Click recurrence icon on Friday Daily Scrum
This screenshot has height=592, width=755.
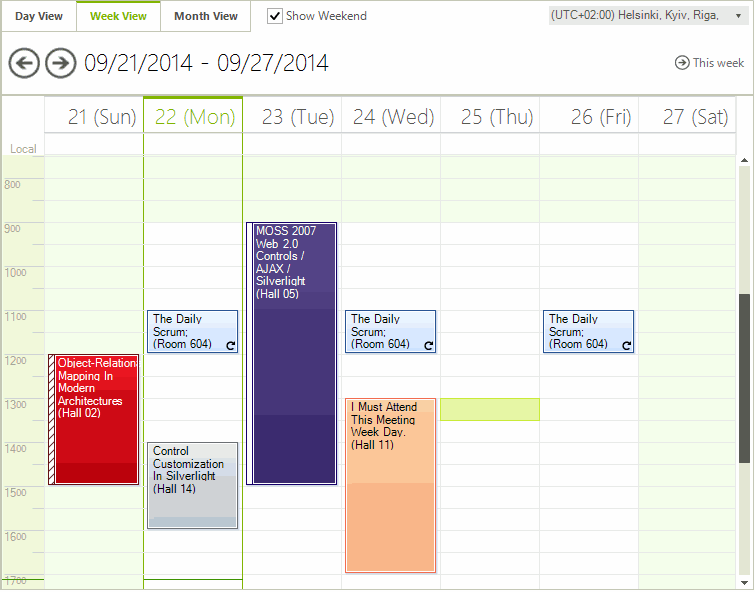click(x=627, y=346)
